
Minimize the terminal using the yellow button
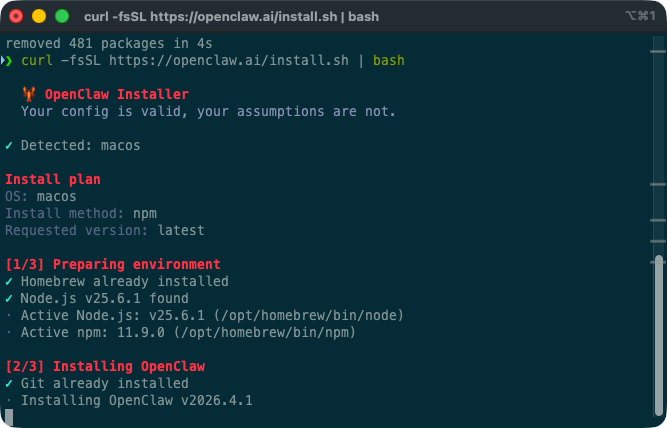point(39,16)
